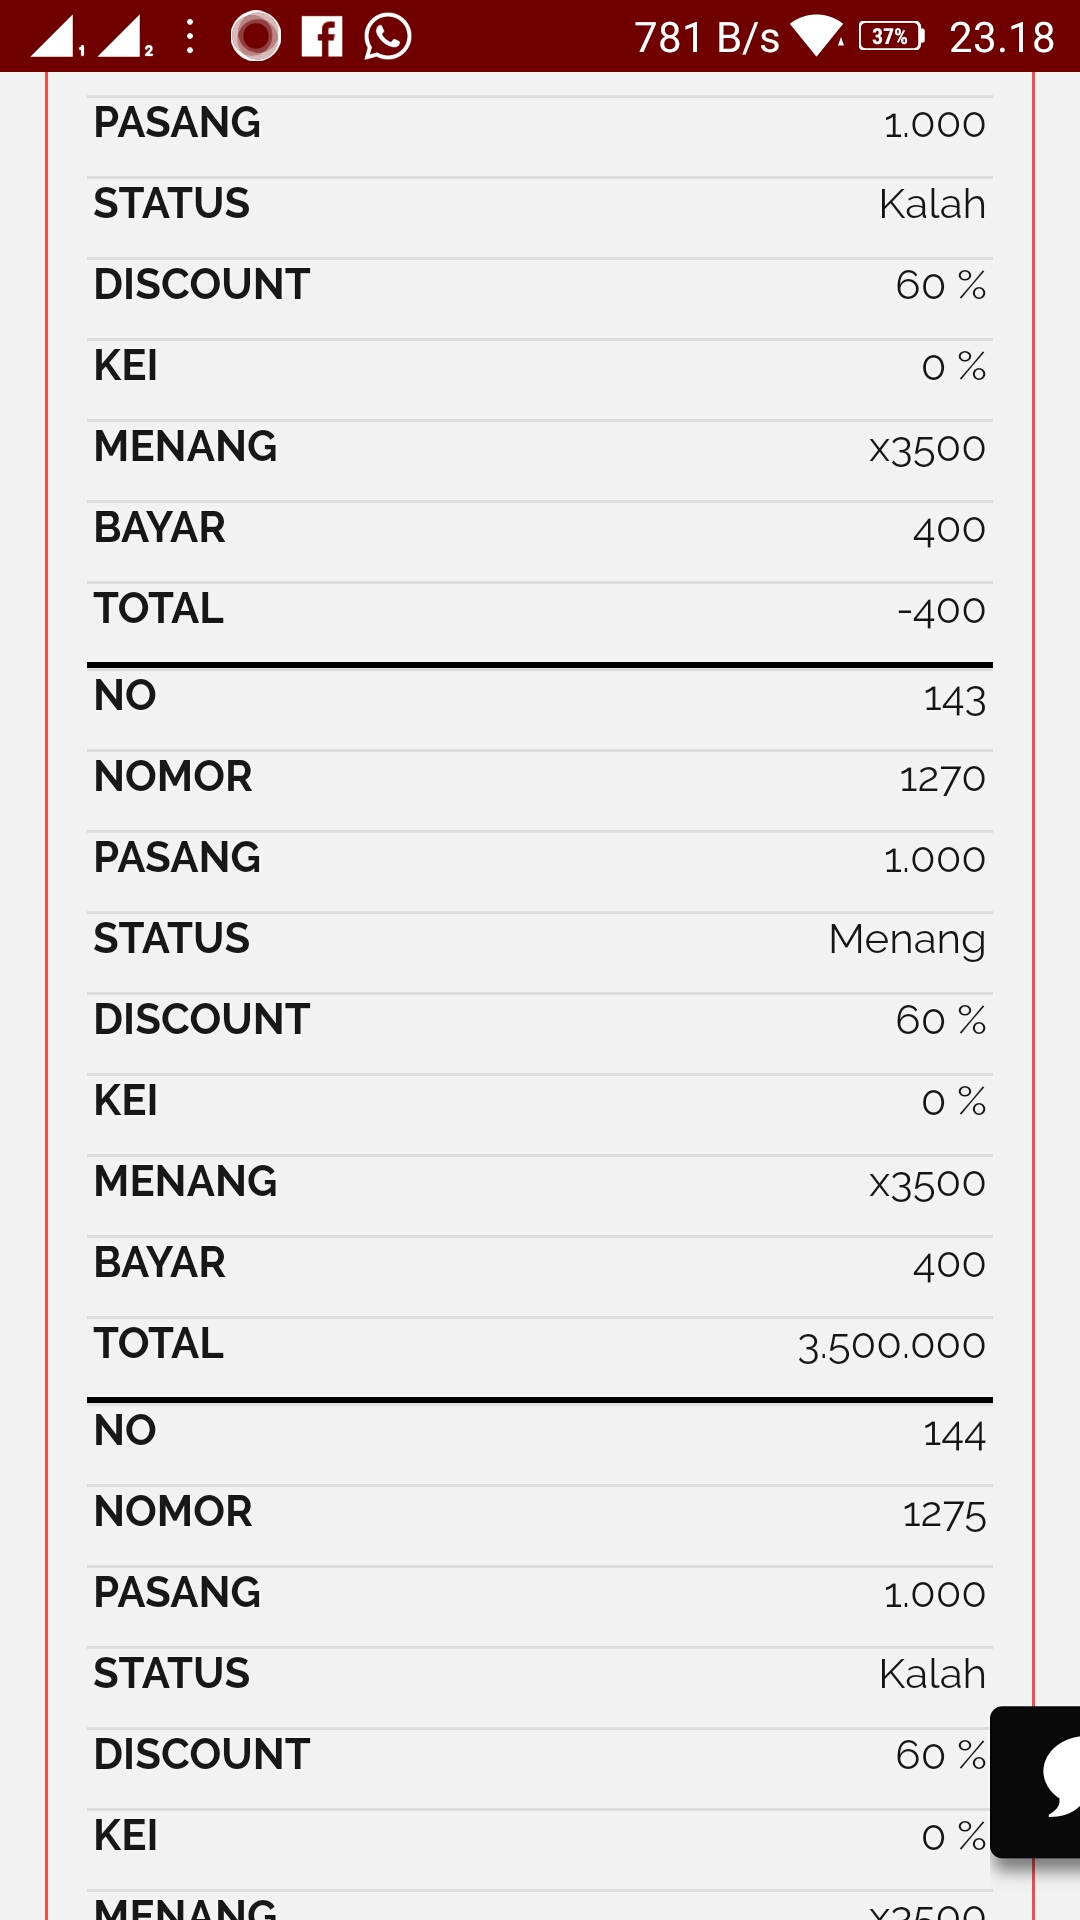Select nomor value 1275
The image size is (1080, 1920).
point(944,1513)
